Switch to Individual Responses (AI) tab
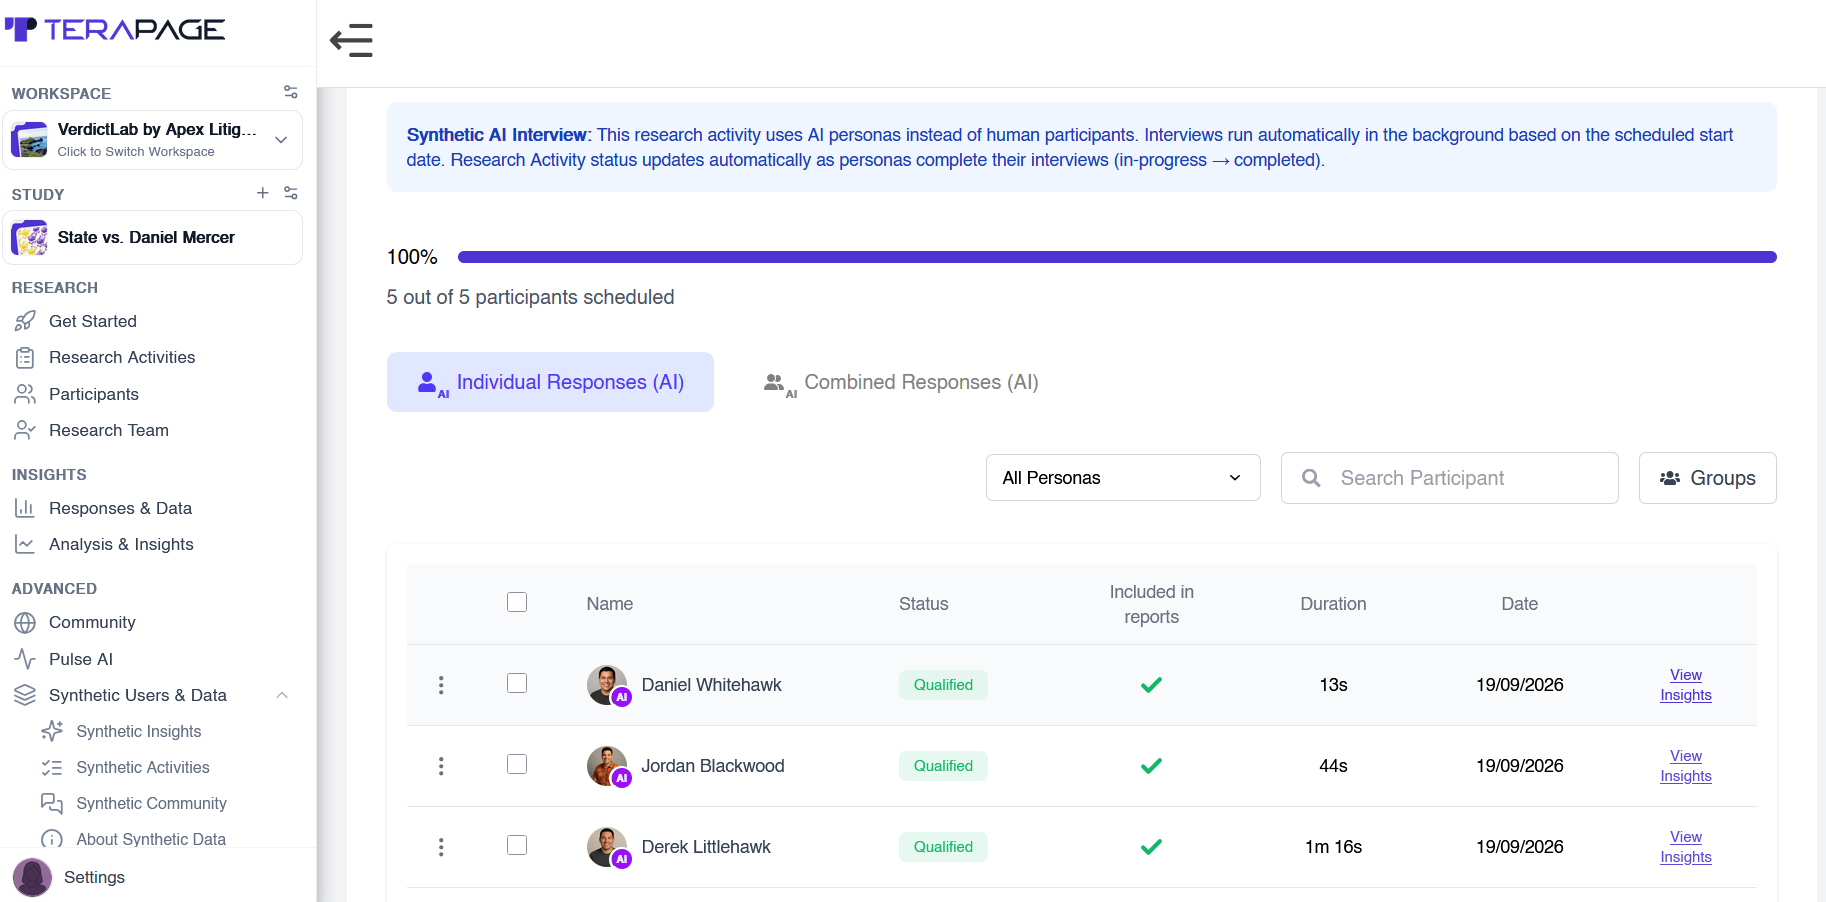 pyautogui.click(x=550, y=382)
